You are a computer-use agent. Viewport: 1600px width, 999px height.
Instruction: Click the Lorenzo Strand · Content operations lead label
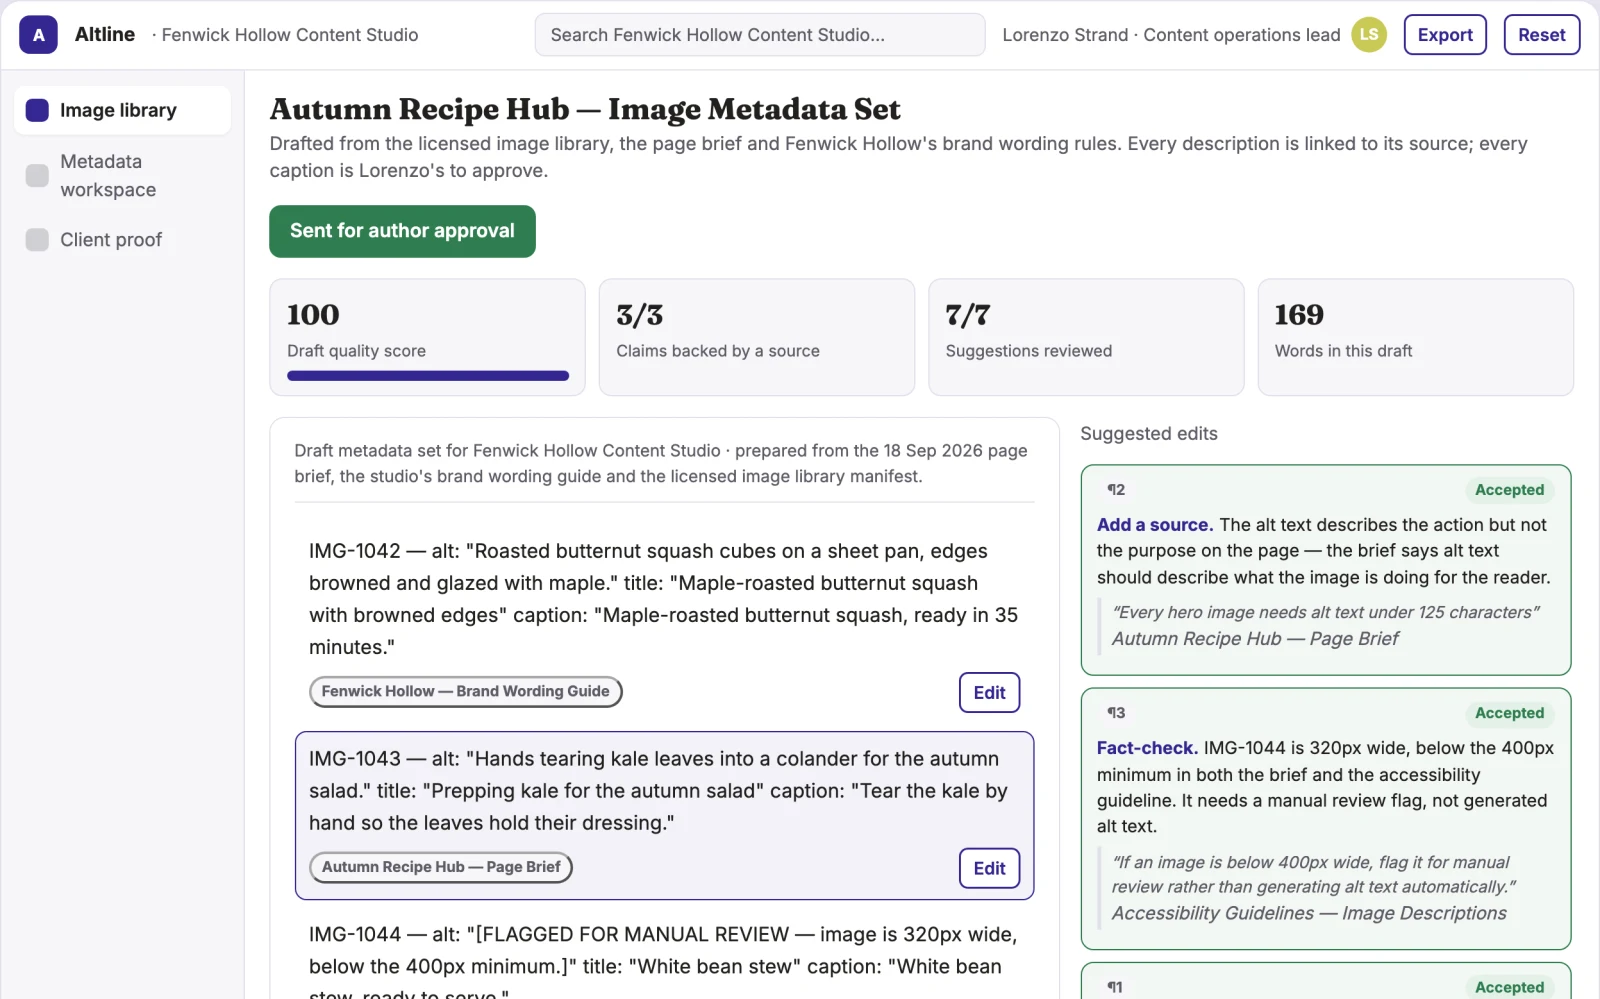coord(1171,35)
